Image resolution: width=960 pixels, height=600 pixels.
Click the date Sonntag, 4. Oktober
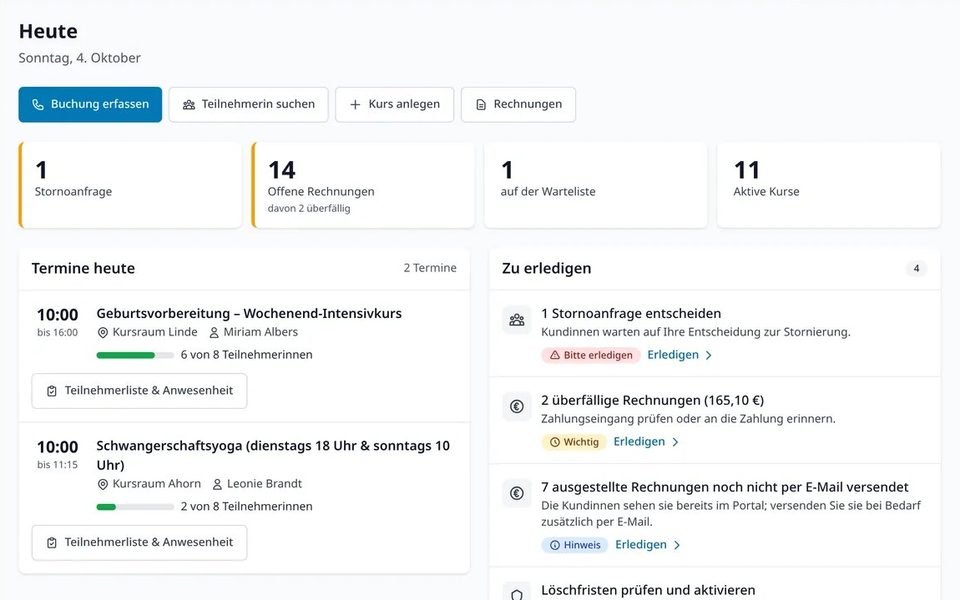[x=80, y=58]
